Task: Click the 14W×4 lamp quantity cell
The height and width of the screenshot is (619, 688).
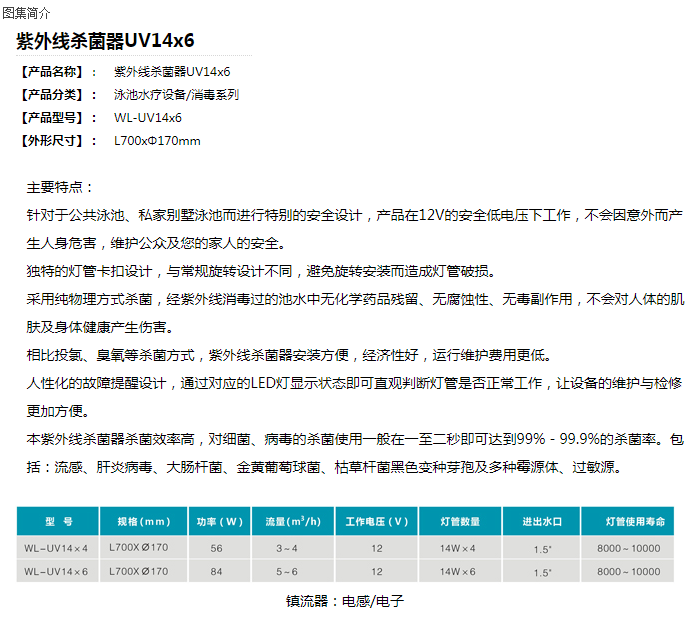Action: tap(460, 548)
